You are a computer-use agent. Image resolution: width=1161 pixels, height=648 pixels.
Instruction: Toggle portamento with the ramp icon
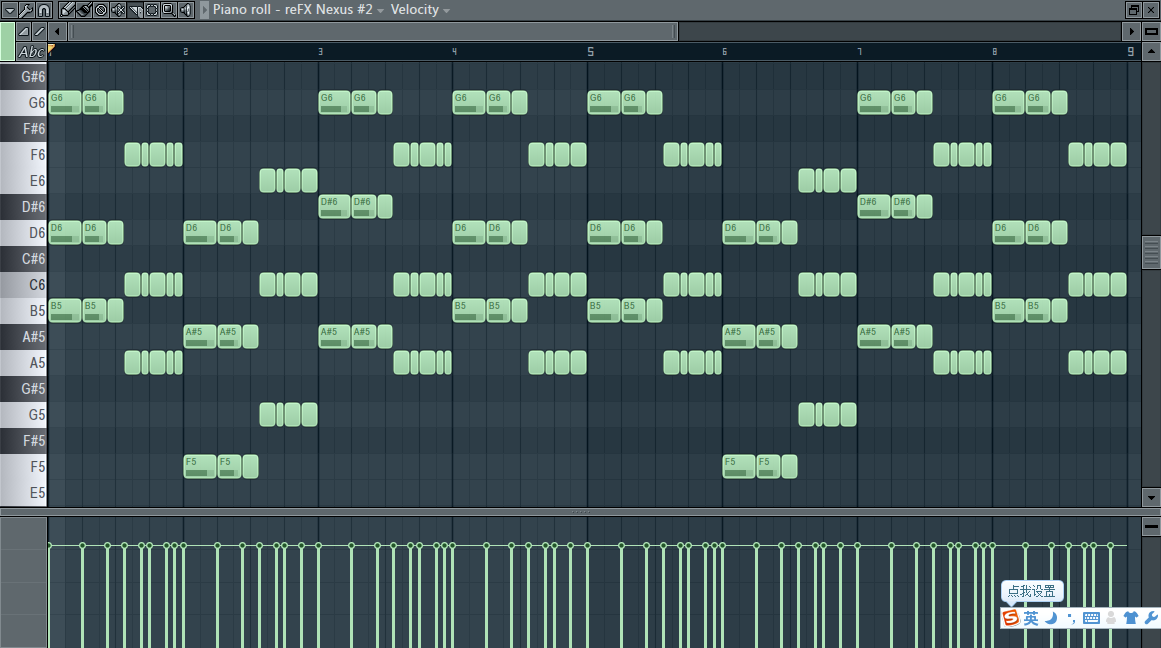coord(24,31)
